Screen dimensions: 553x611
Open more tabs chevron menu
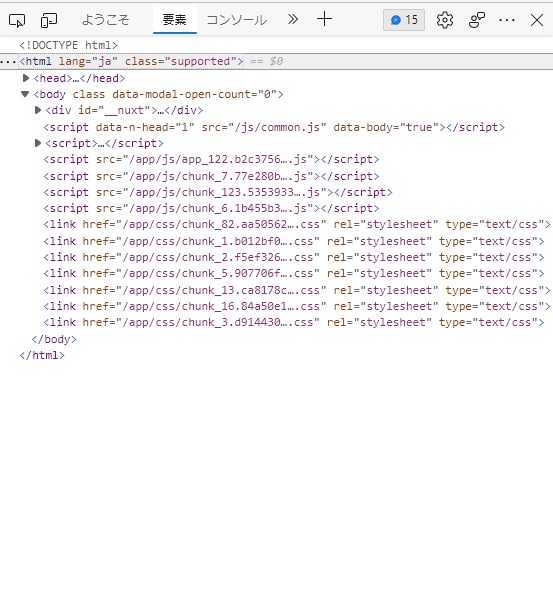pyautogui.click(x=293, y=19)
